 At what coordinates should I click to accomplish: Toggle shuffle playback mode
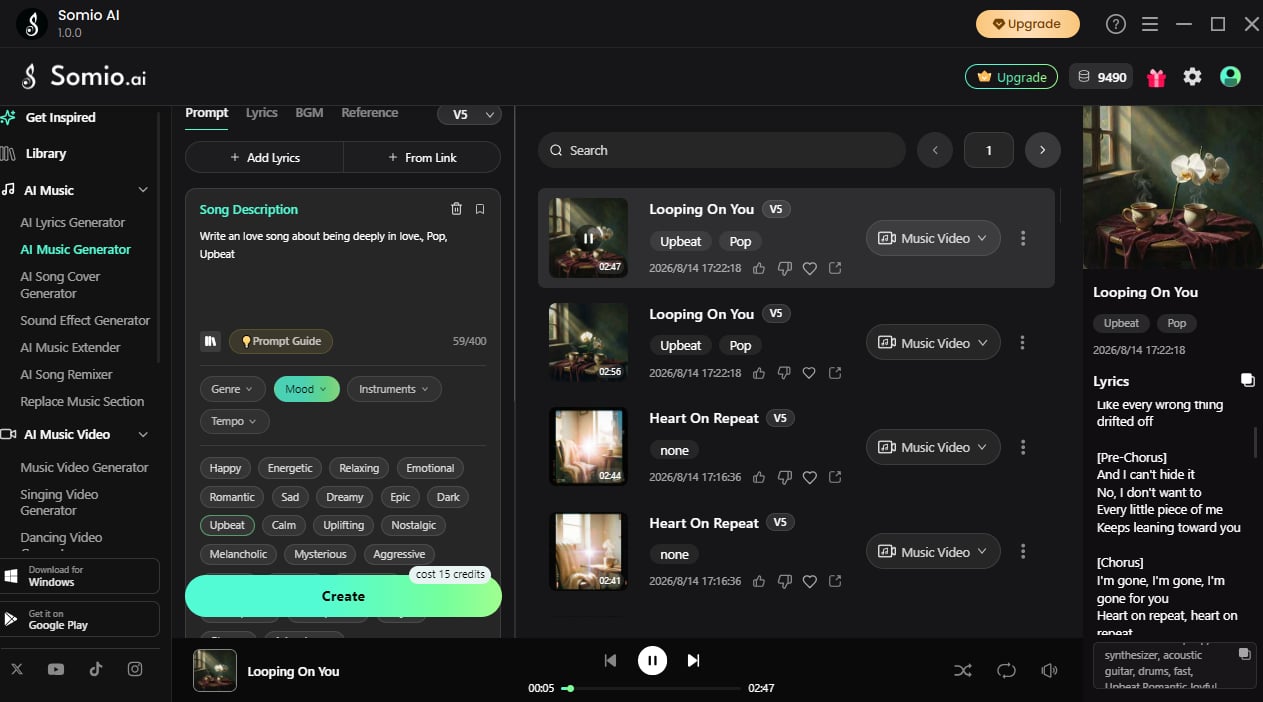coord(962,670)
